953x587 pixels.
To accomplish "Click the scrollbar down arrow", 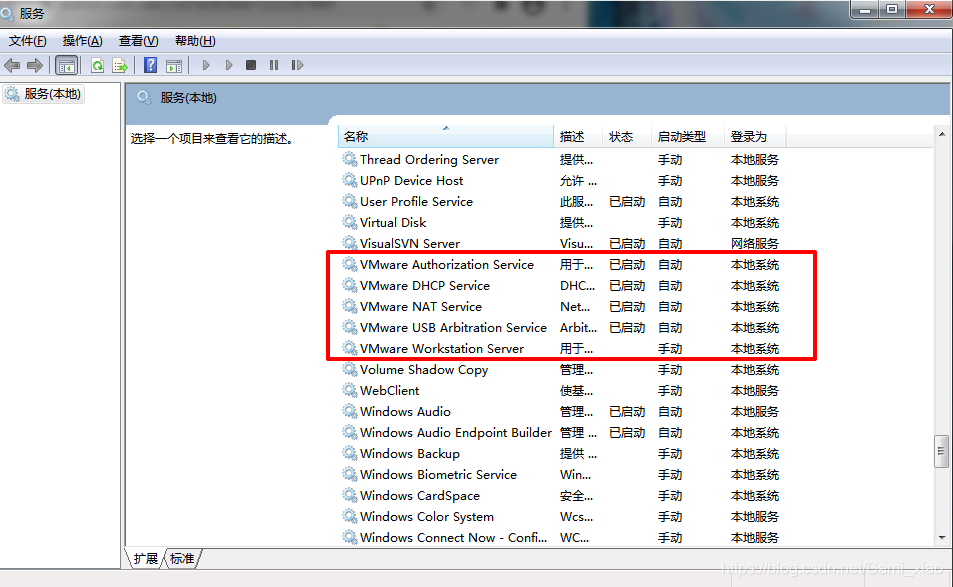I will point(941,538).
